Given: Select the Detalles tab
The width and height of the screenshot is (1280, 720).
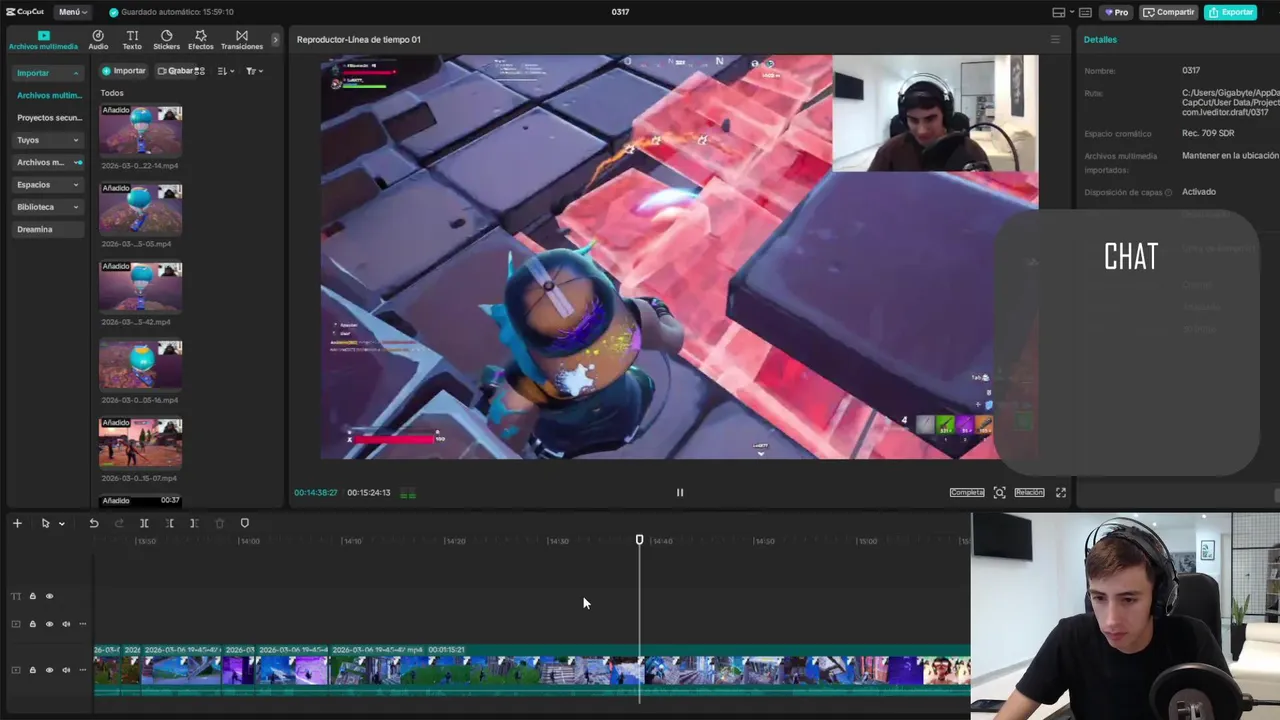Looking at the screenshot, I should [1100, 40].
